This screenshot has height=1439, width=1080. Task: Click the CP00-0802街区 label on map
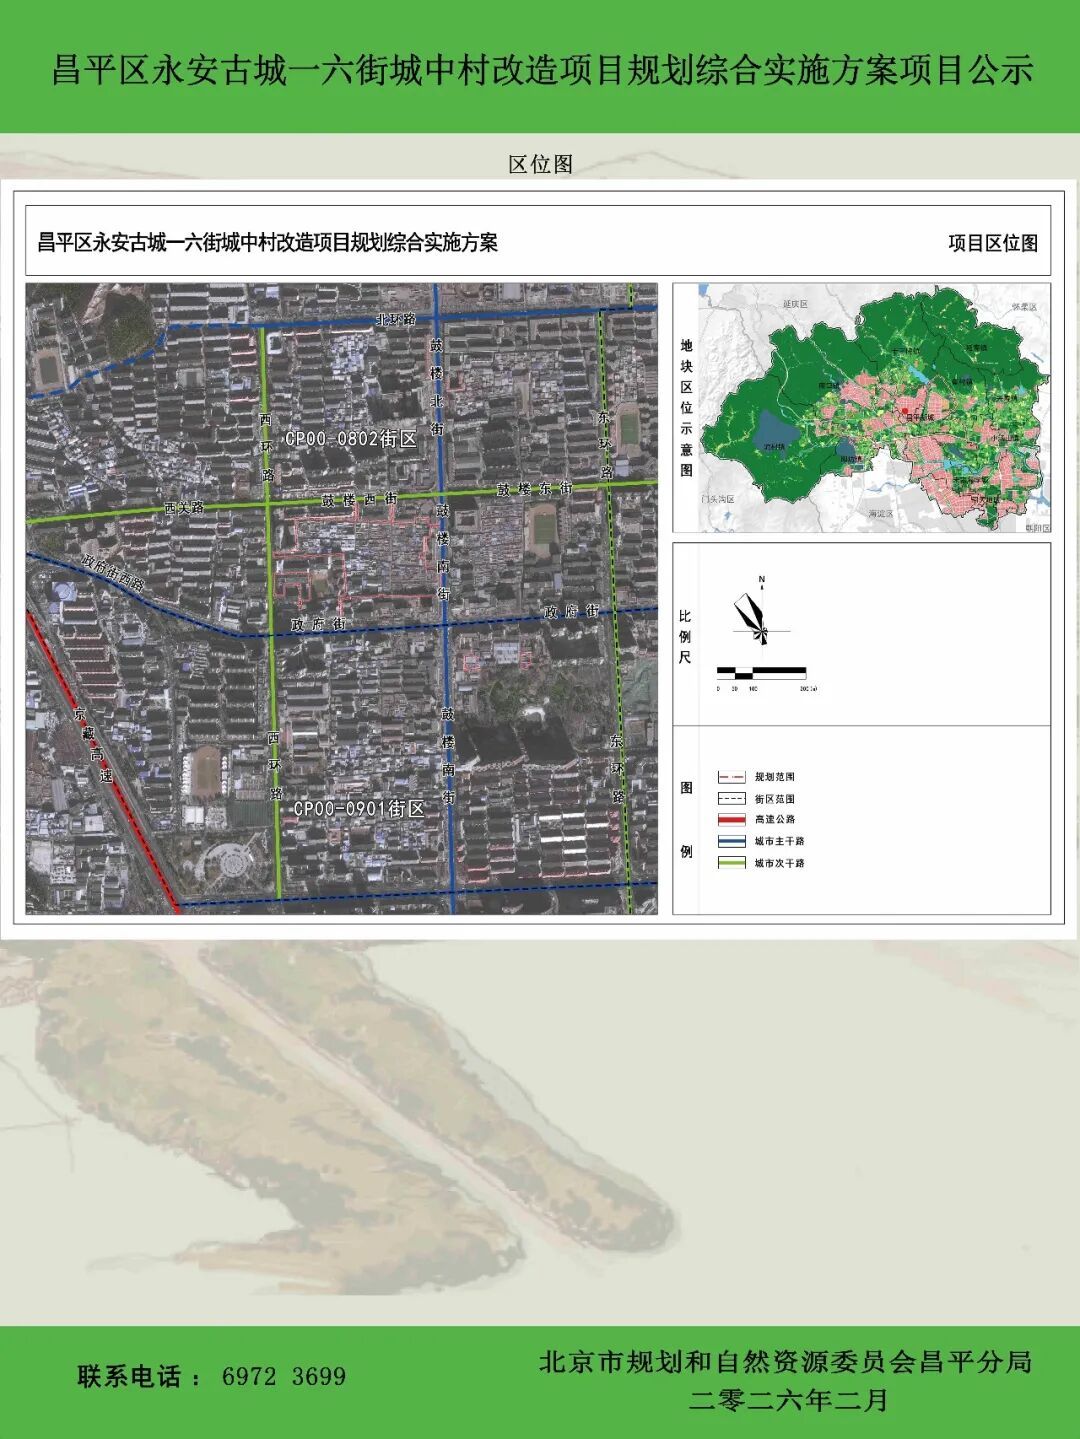350,439
